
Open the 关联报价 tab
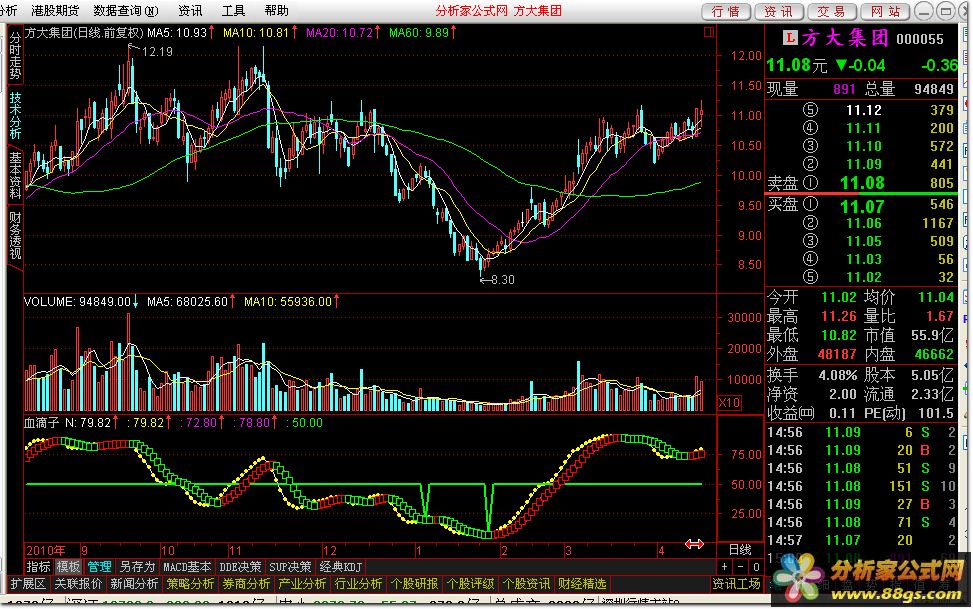[78, 584]
